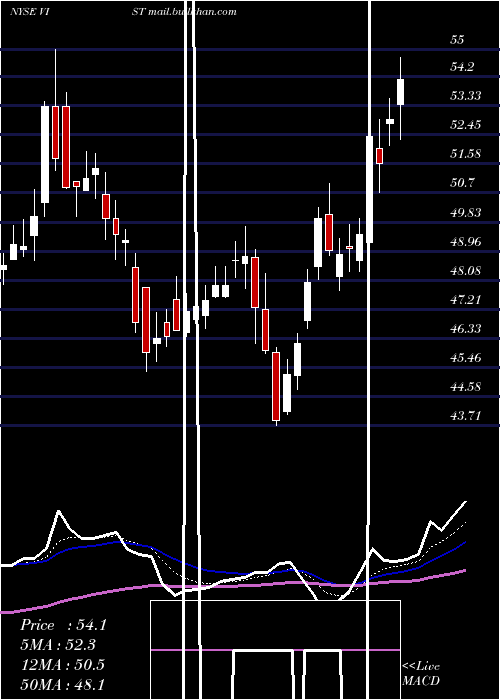Click the Price : 54.1 readout

click(x=63, y=625)
